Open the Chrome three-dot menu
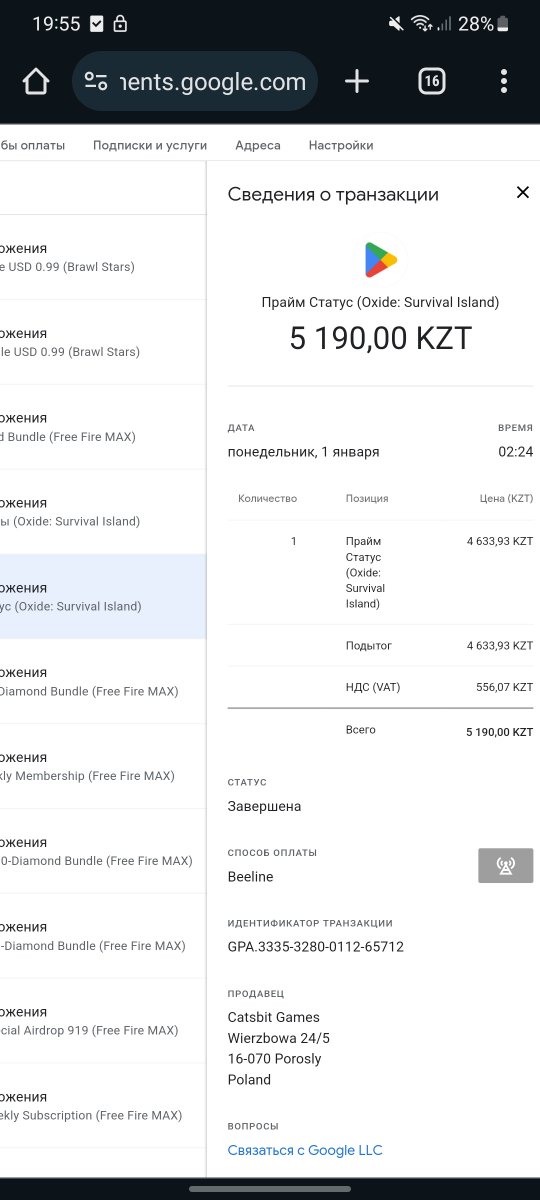 pyautogui.click(x=504, y=82)
